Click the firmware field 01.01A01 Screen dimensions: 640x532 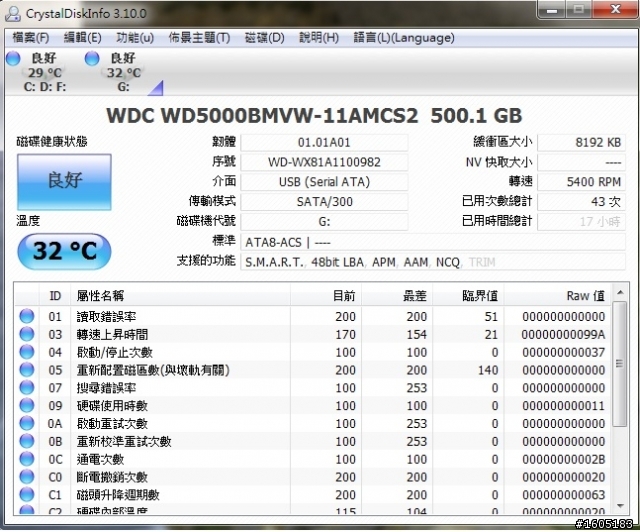[x=324, y=142]
